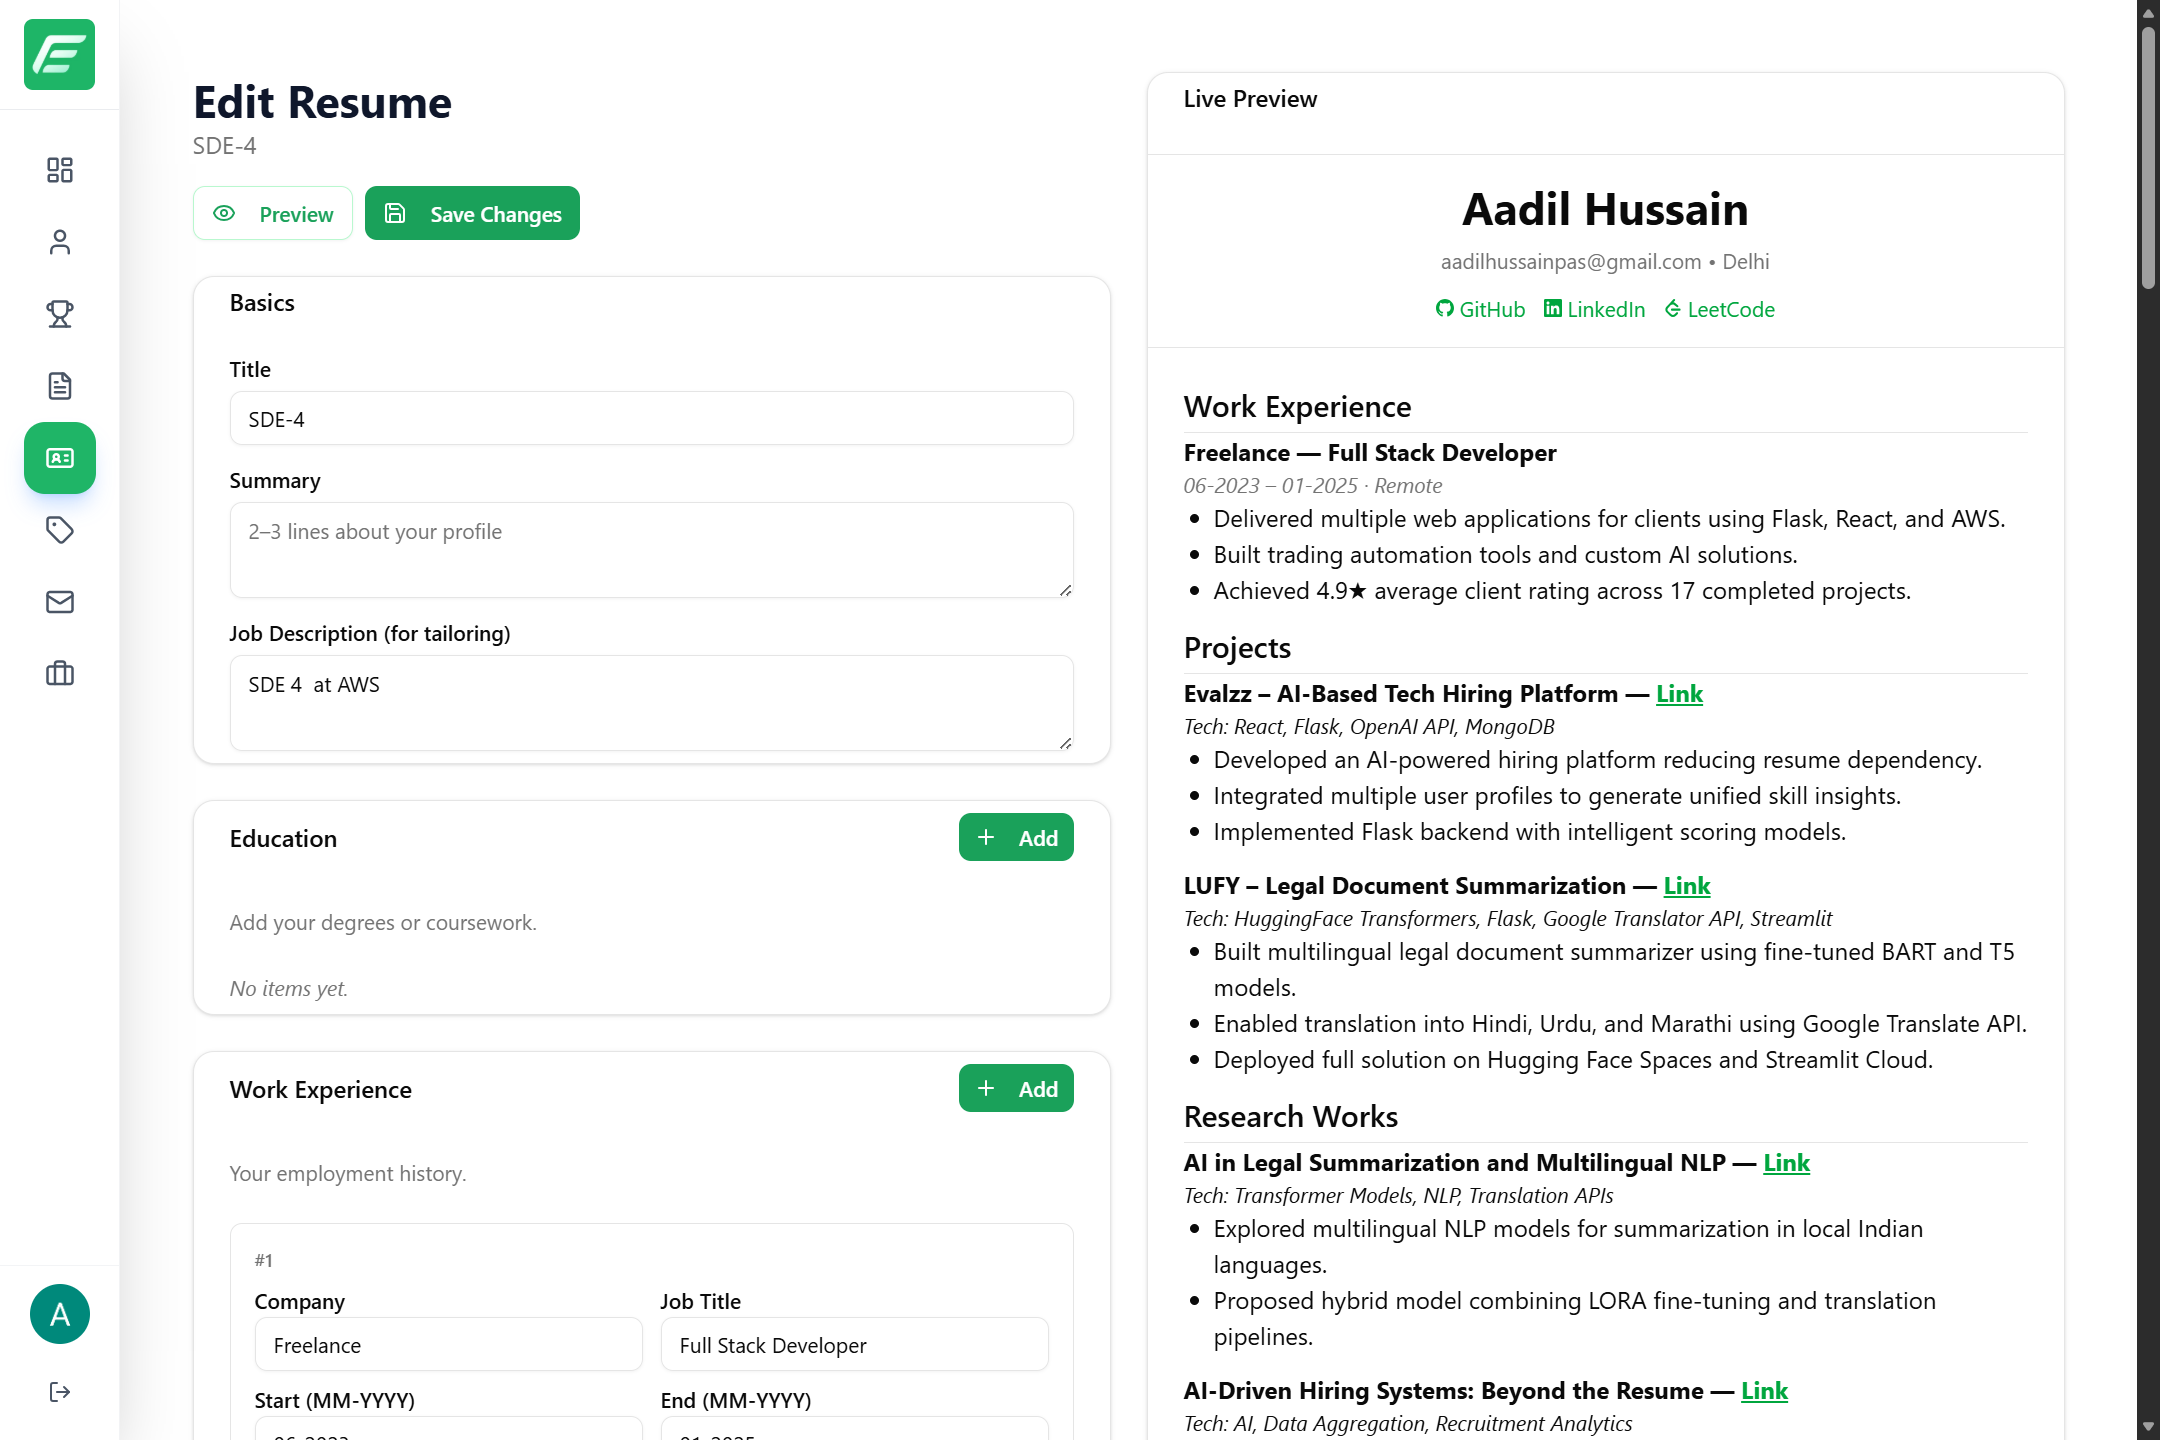Select the highlighted ID-card resume editor icon
This screenshot has width=2160, height=1440.
click(59, 458)
